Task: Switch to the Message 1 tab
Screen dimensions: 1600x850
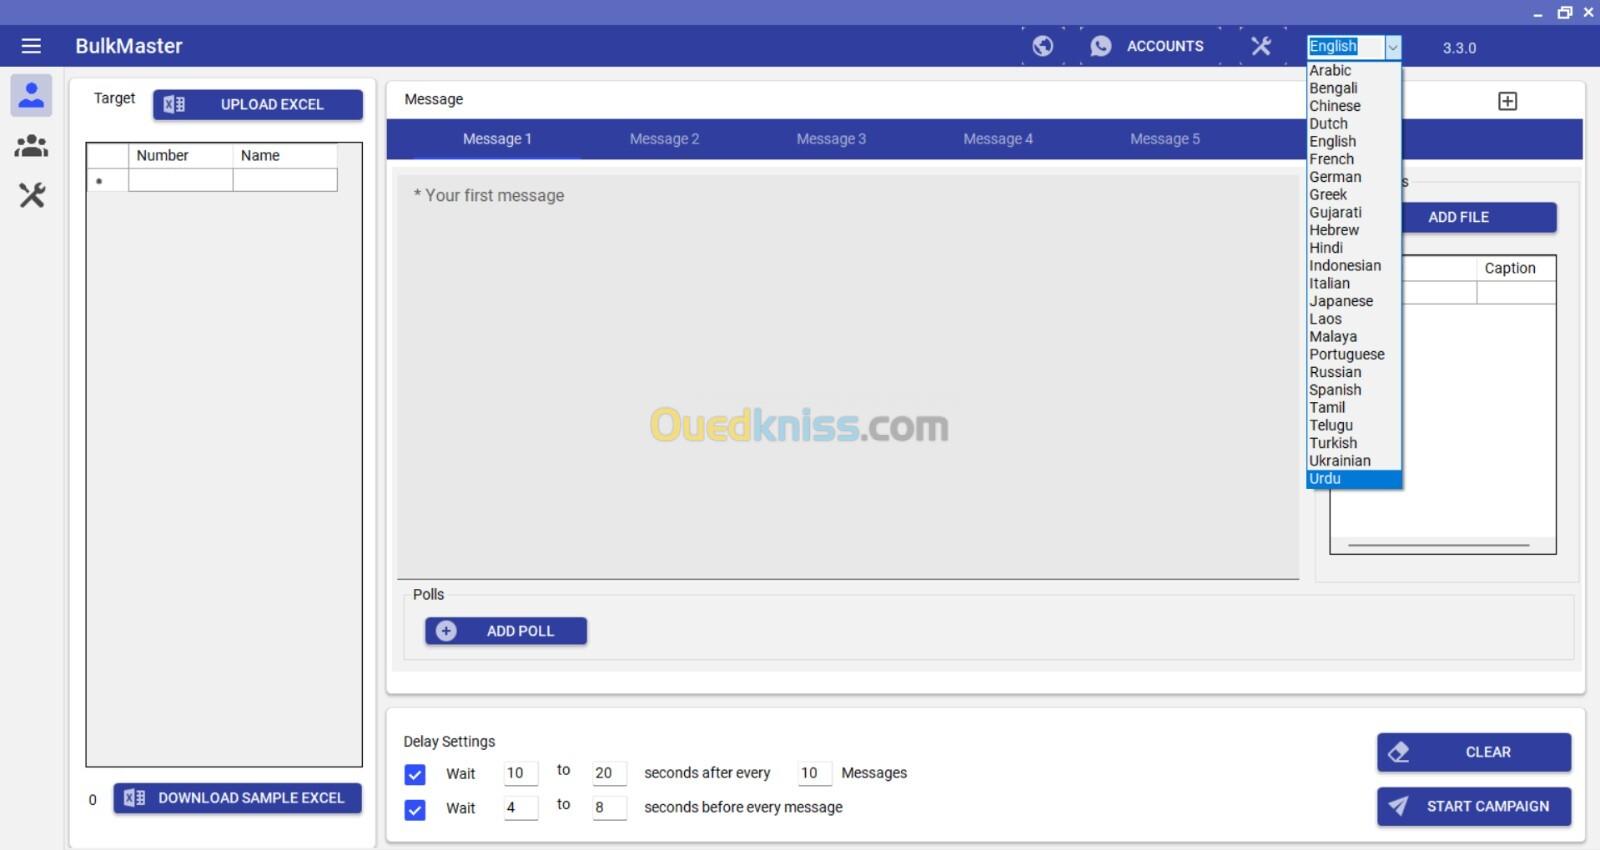Action: 497,139
